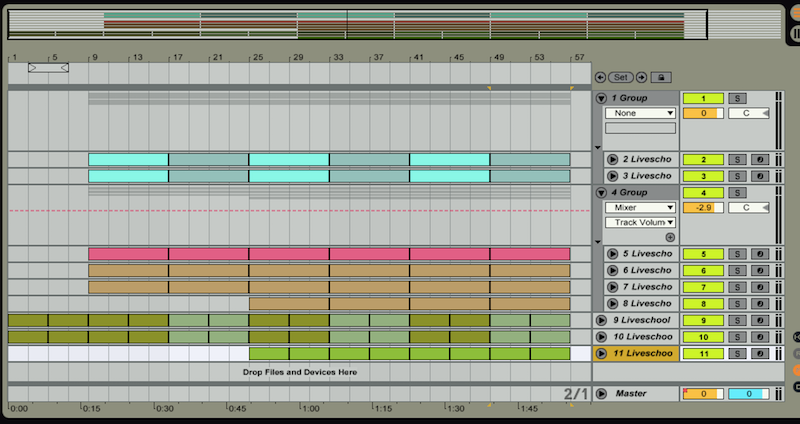Set pan control C on 1 Group
Screen dimensions: 800x424
(x=748, y=113)
